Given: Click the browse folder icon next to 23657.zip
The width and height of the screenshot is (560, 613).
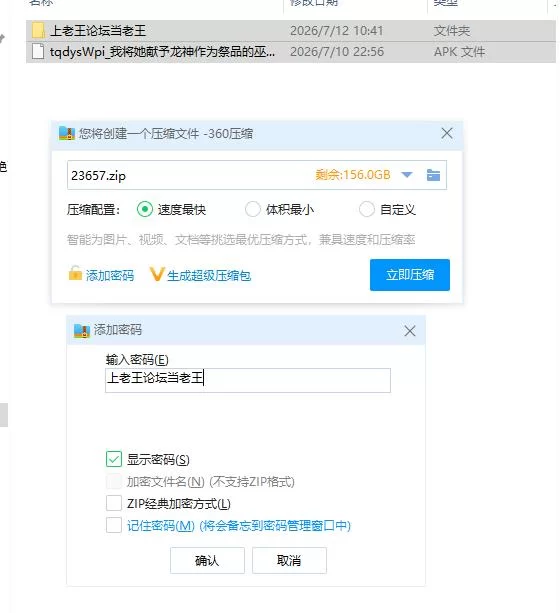Looking at the screenshot, I should tap(433, 175).
